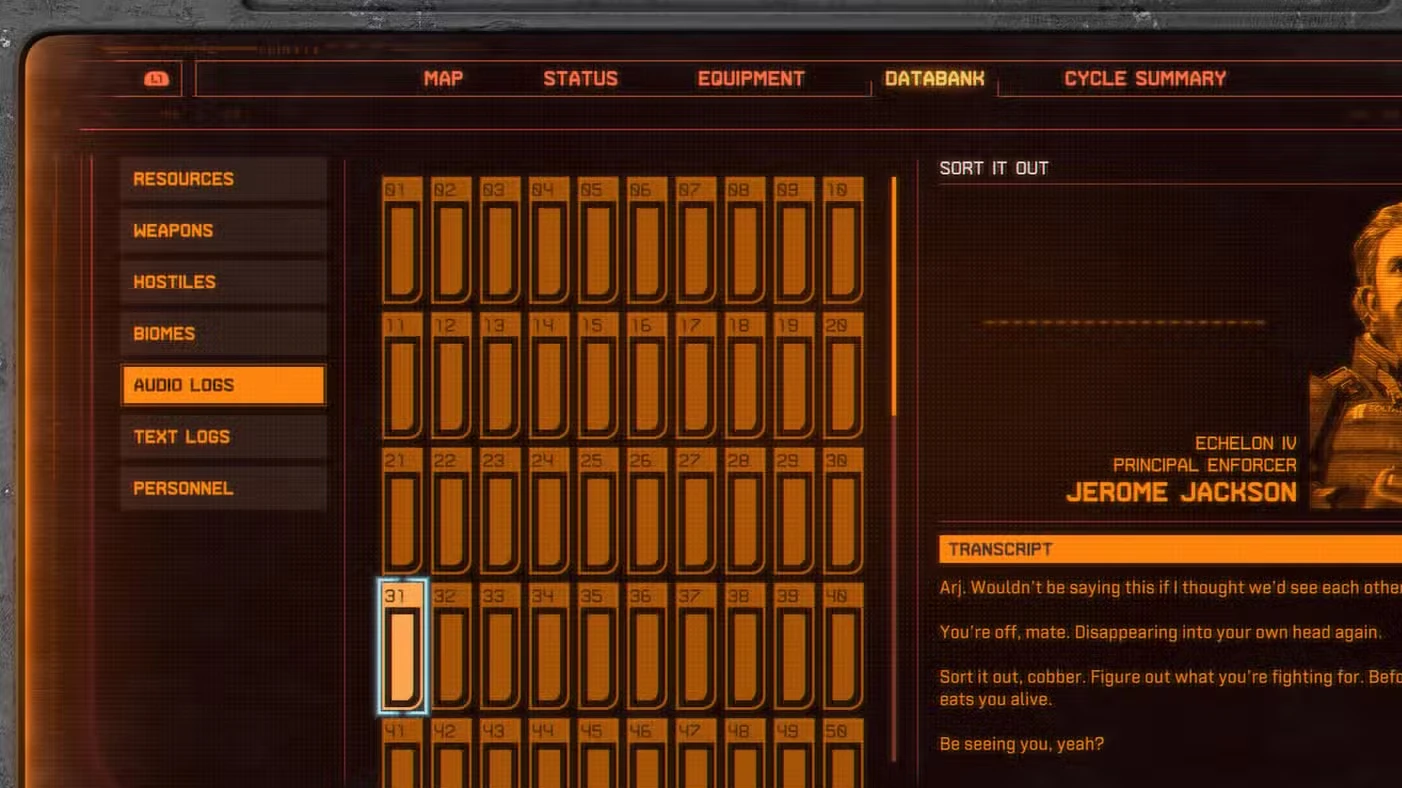Open the EQUIPMENT tab
Viewport: 1402px width, 788px height.
(x=751, y=79)
